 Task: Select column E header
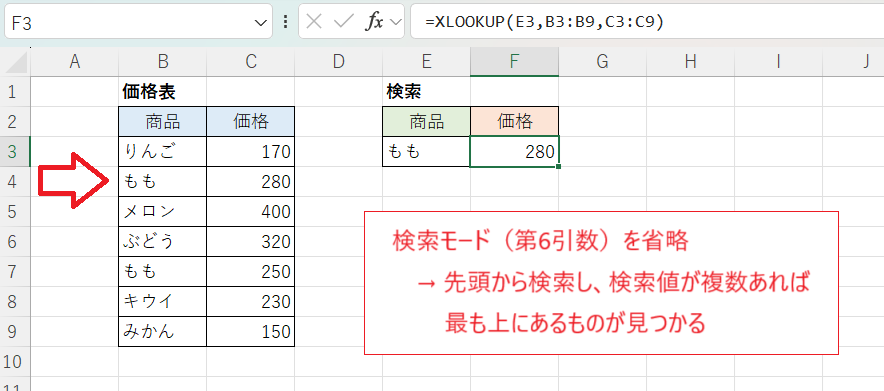426,62
